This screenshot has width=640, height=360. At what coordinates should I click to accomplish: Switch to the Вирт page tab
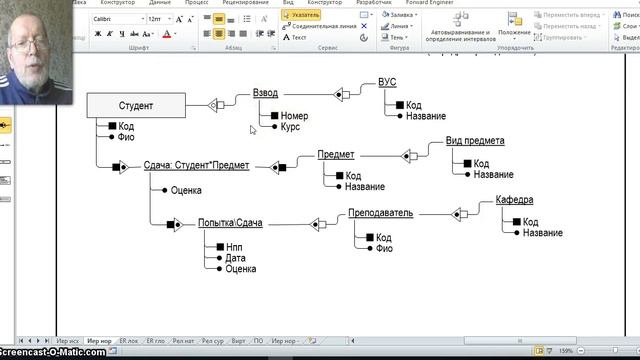[x=238, y=341]
